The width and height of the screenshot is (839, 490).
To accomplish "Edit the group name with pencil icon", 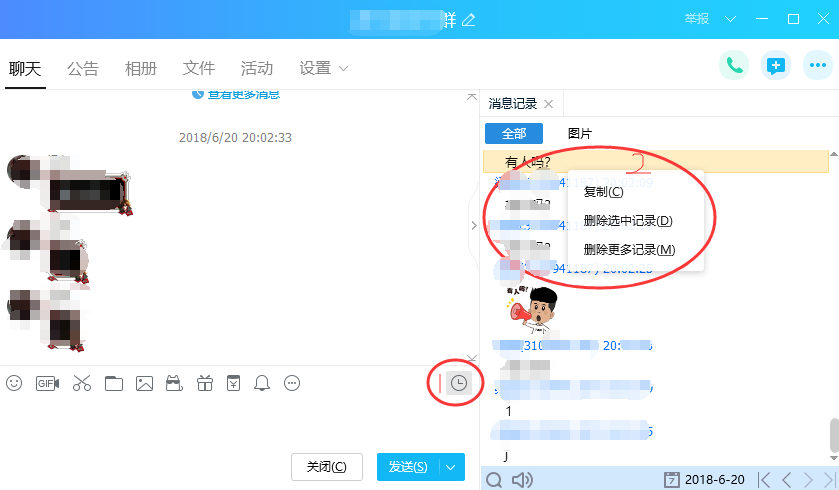I will (x=469, y=20).
